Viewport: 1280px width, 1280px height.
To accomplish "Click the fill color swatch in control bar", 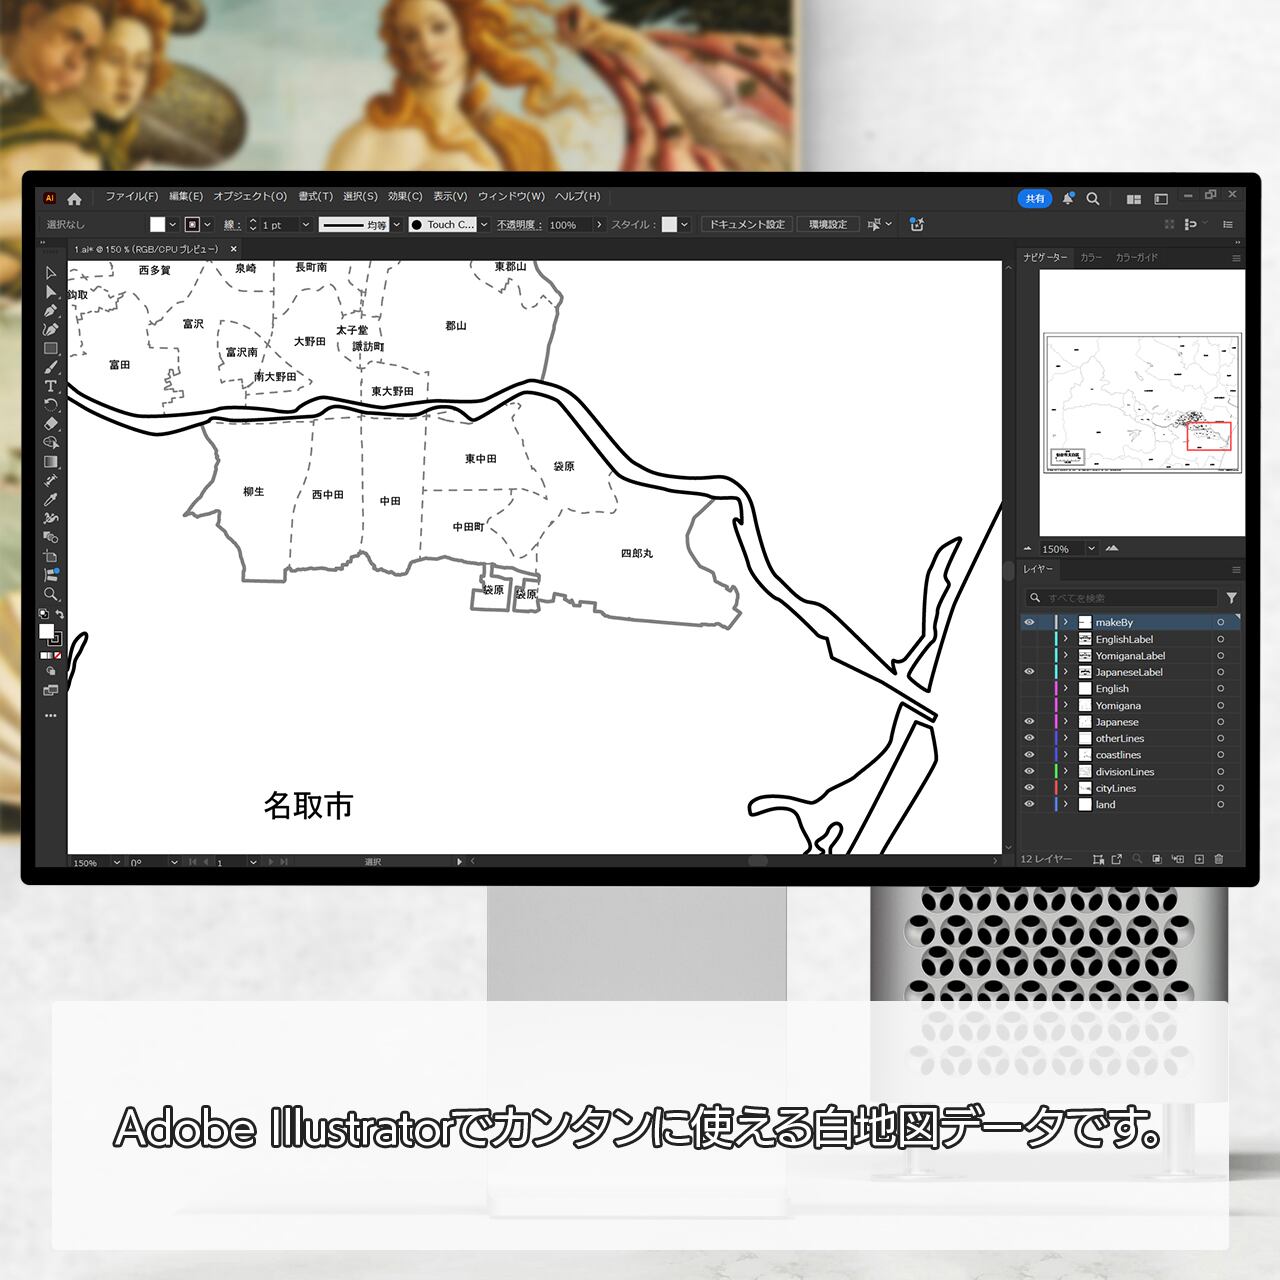I will pos(157,225).
